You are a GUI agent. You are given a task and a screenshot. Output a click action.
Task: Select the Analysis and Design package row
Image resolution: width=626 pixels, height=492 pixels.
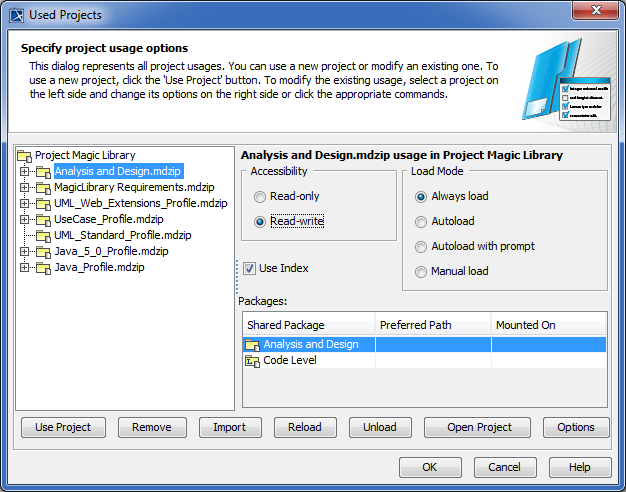click(x=424, y=344)
